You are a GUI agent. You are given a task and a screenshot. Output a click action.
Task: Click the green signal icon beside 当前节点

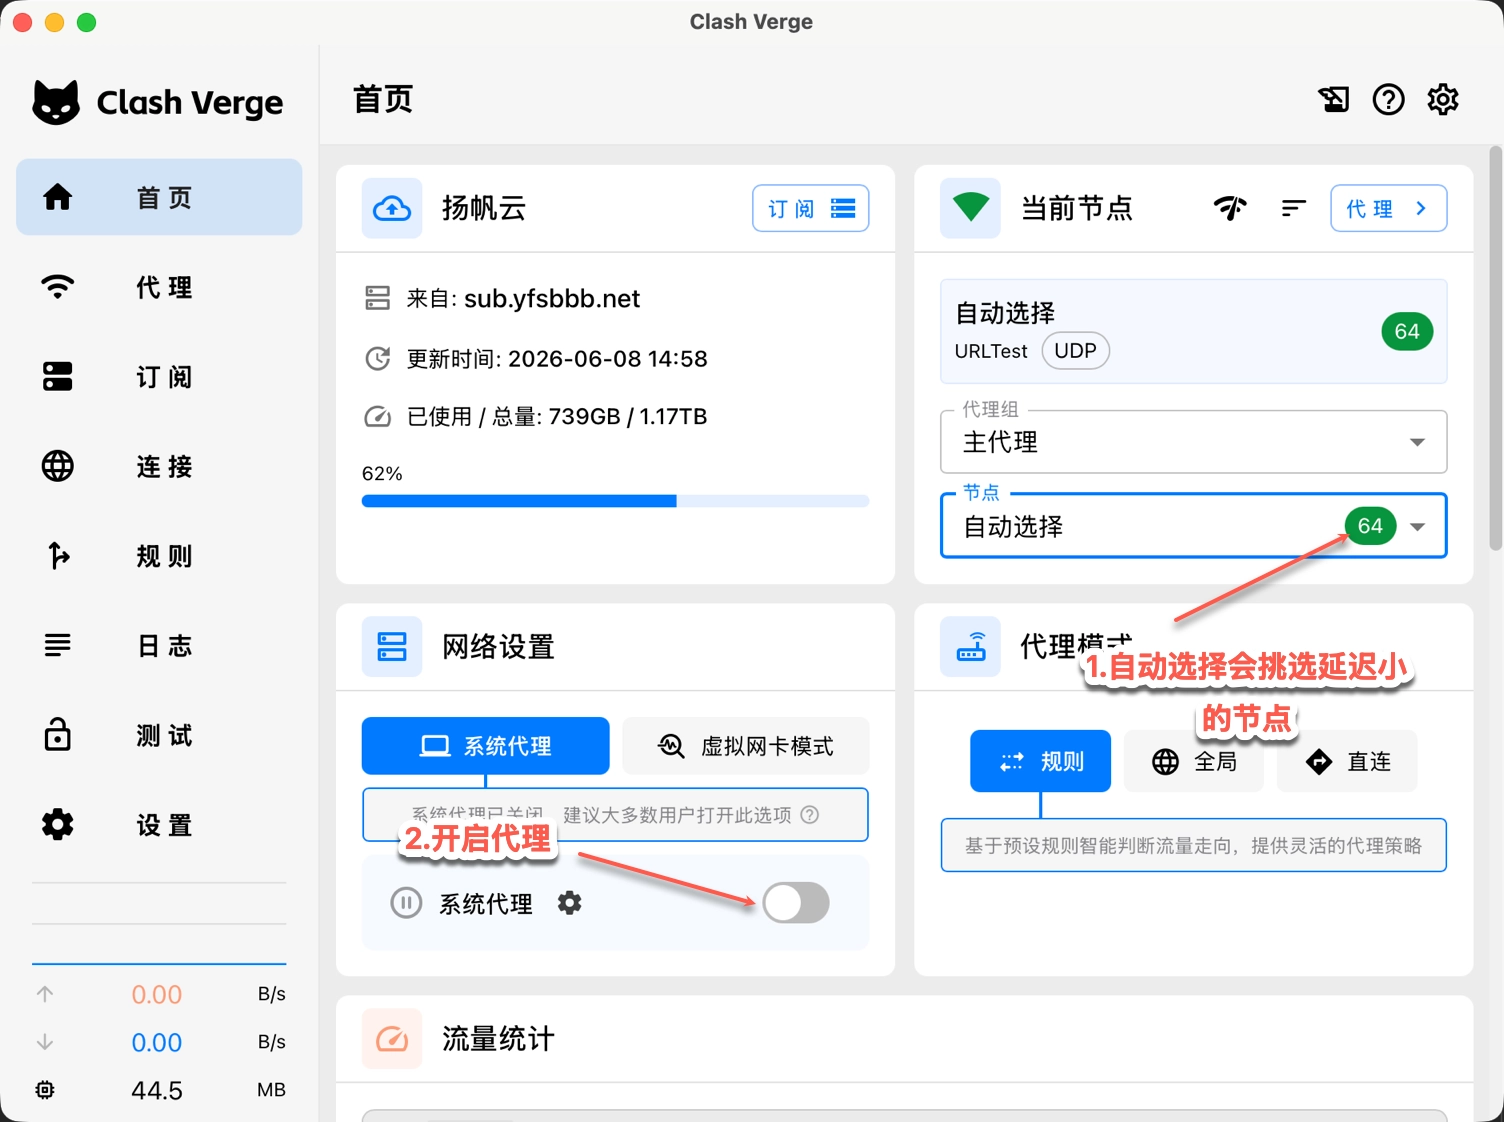click(970, 208)
